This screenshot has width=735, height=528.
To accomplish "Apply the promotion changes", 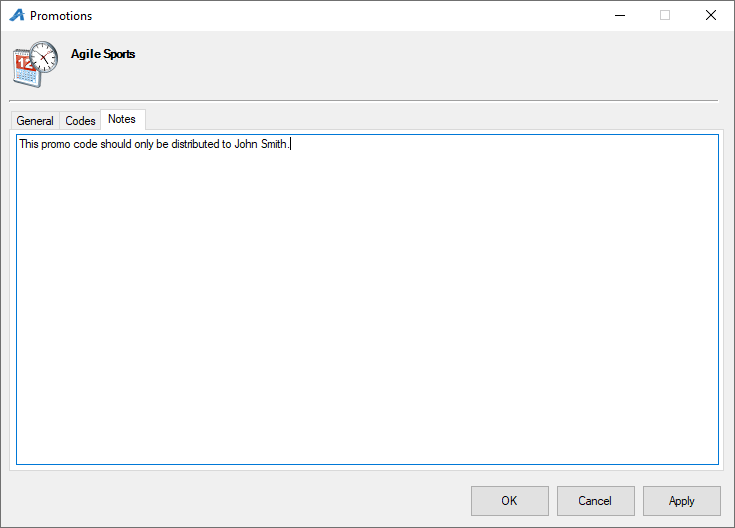I will coord(682,501).
